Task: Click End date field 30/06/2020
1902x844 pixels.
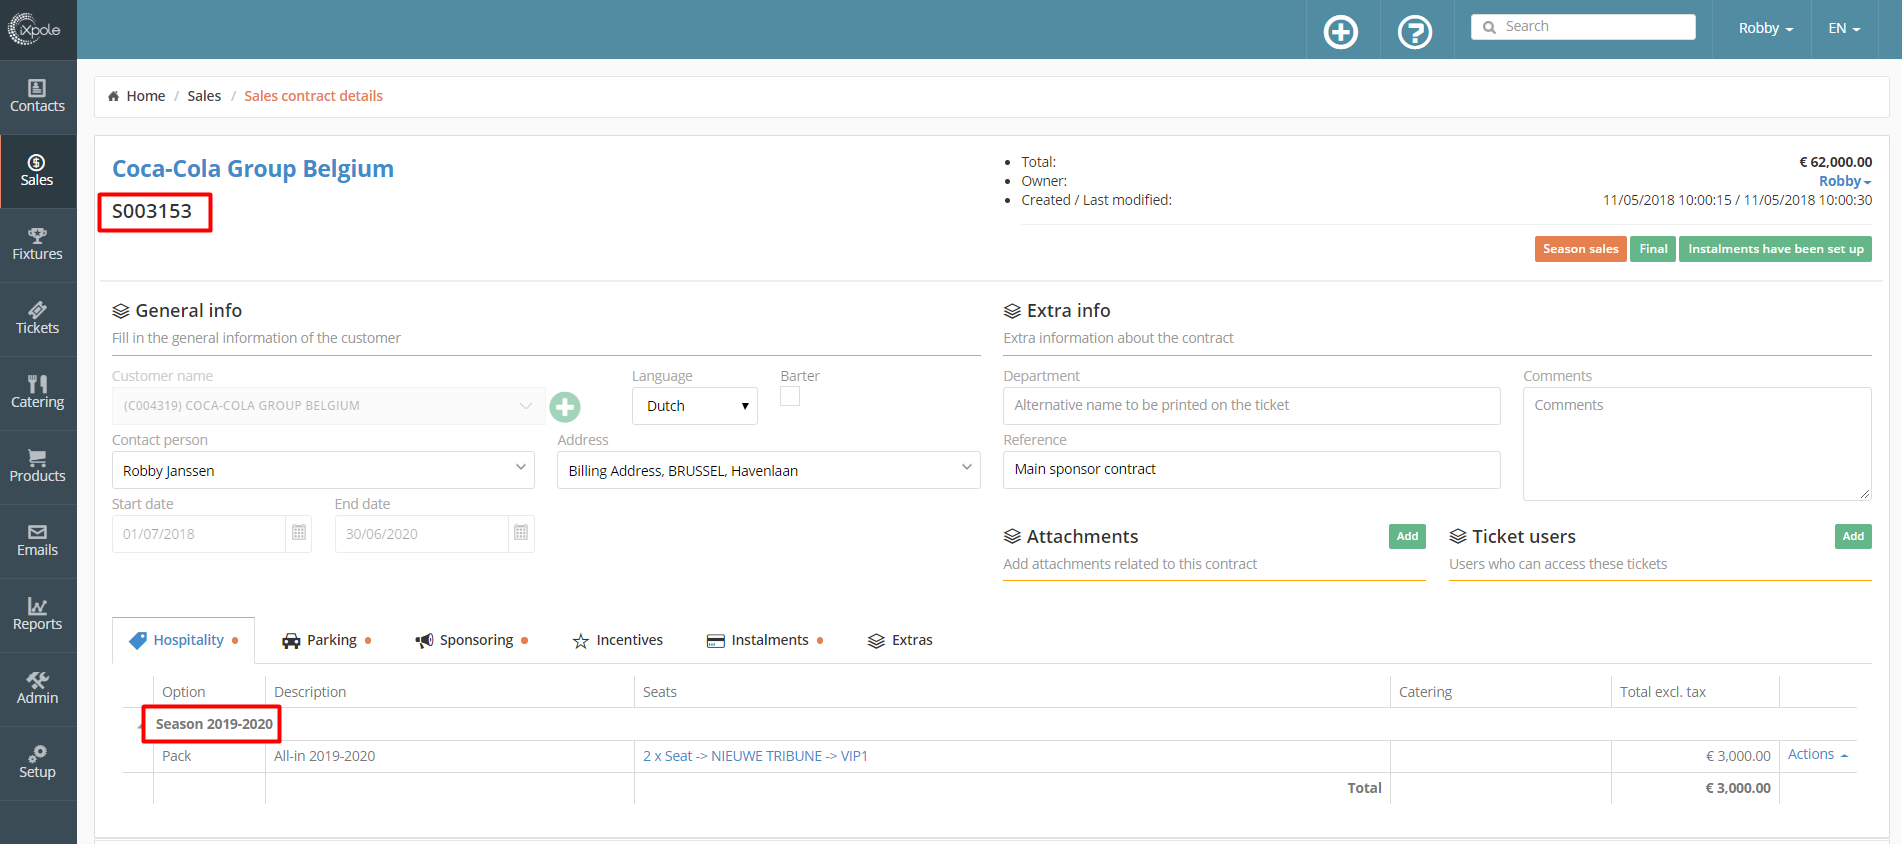Action: click(422, 533)
